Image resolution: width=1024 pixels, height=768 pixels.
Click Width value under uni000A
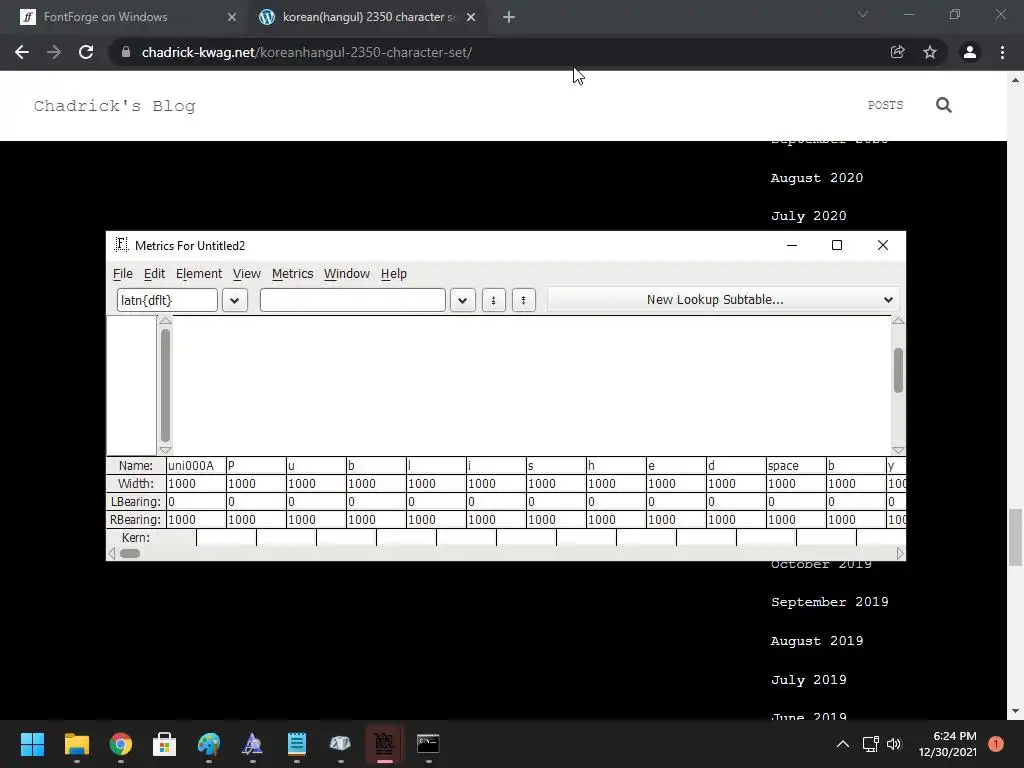point(196,484)
